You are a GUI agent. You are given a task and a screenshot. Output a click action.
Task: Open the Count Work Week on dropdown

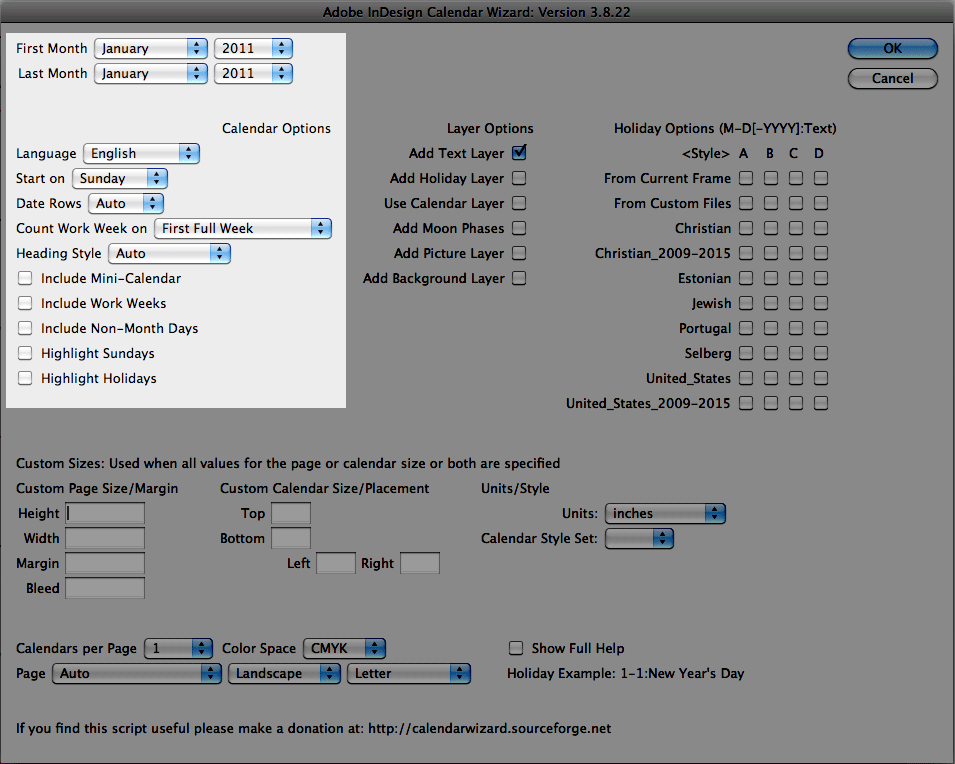[243, 228]
